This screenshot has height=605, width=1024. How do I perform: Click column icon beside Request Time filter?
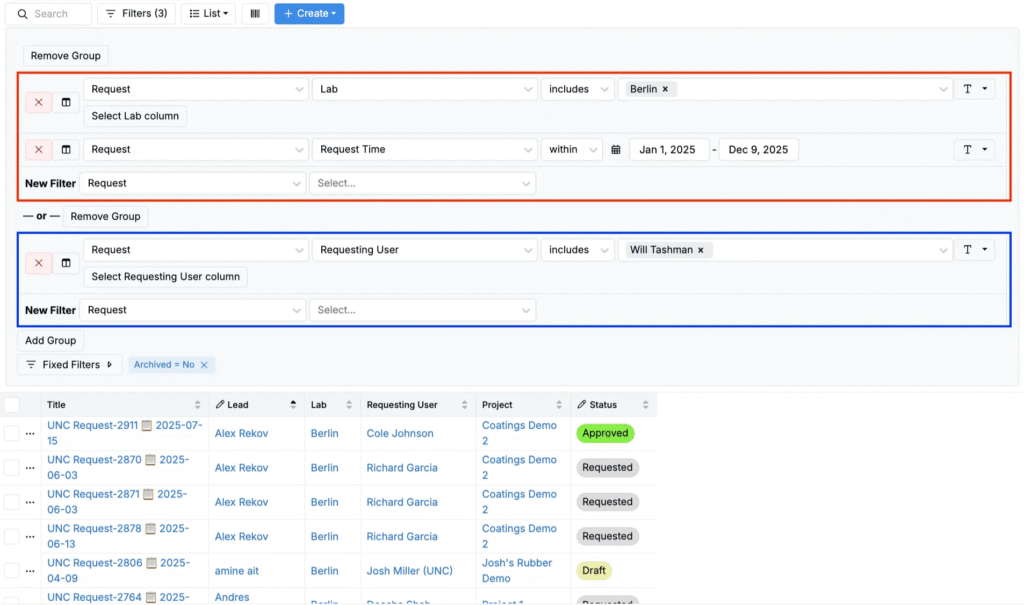66,150
